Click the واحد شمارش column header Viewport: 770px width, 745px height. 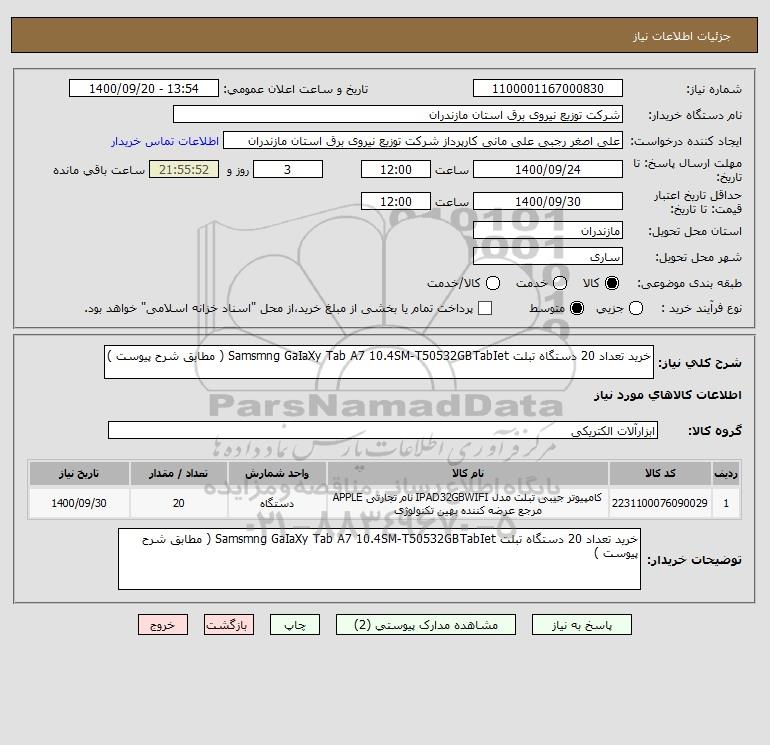[x=277, y=473]
